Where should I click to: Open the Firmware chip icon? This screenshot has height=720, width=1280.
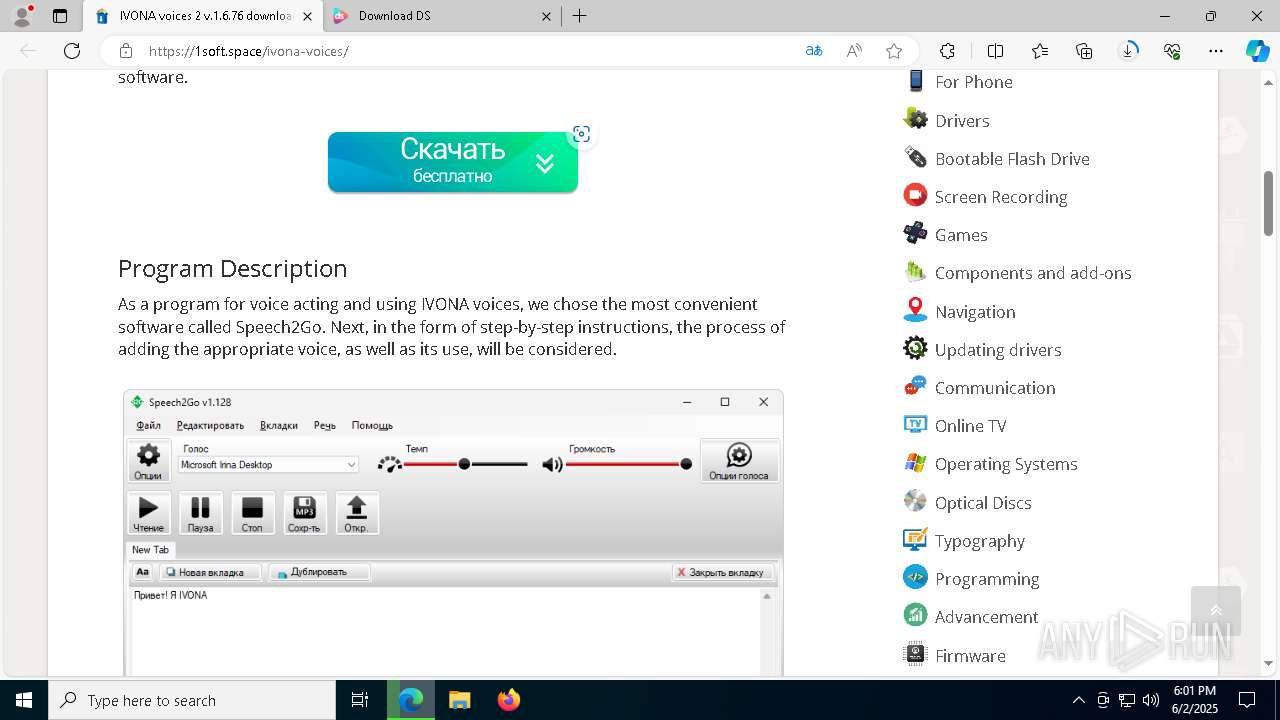coord(915,654)
